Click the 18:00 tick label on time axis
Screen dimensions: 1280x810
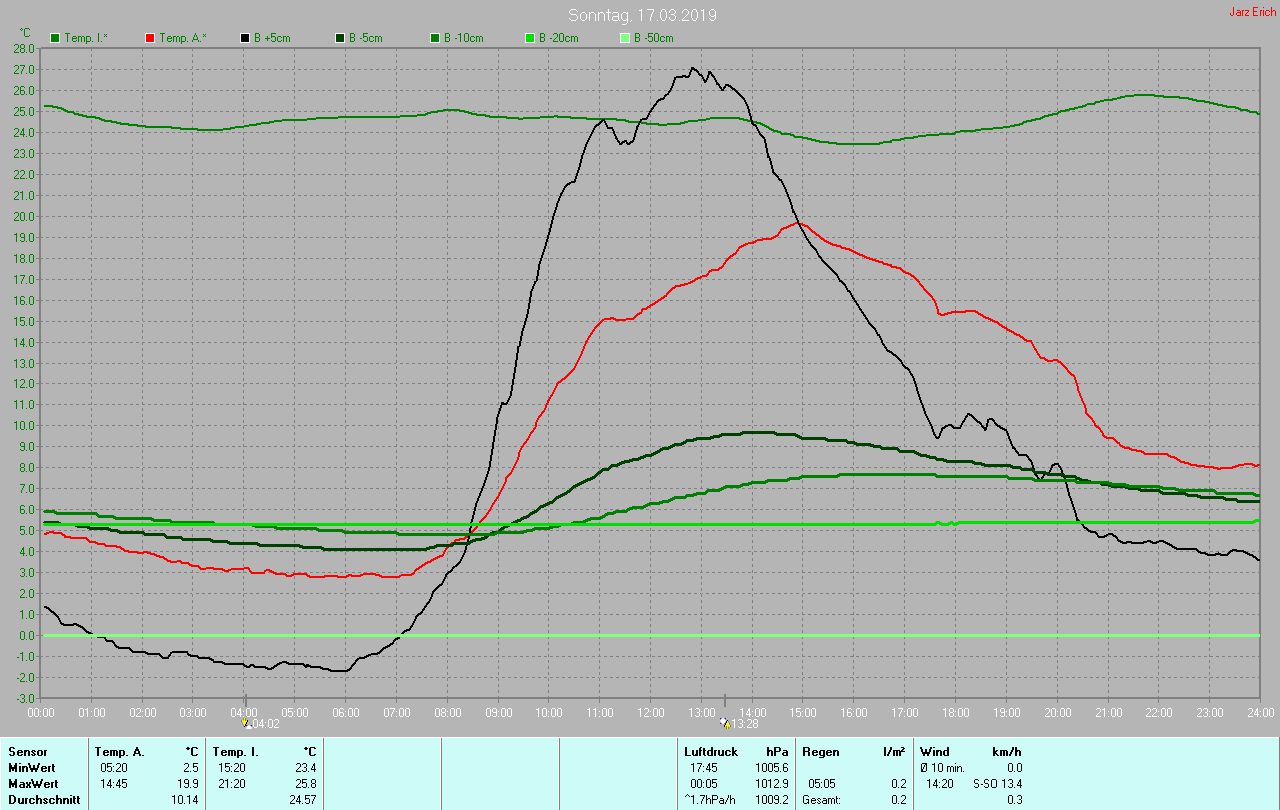[x=955, y=712]
